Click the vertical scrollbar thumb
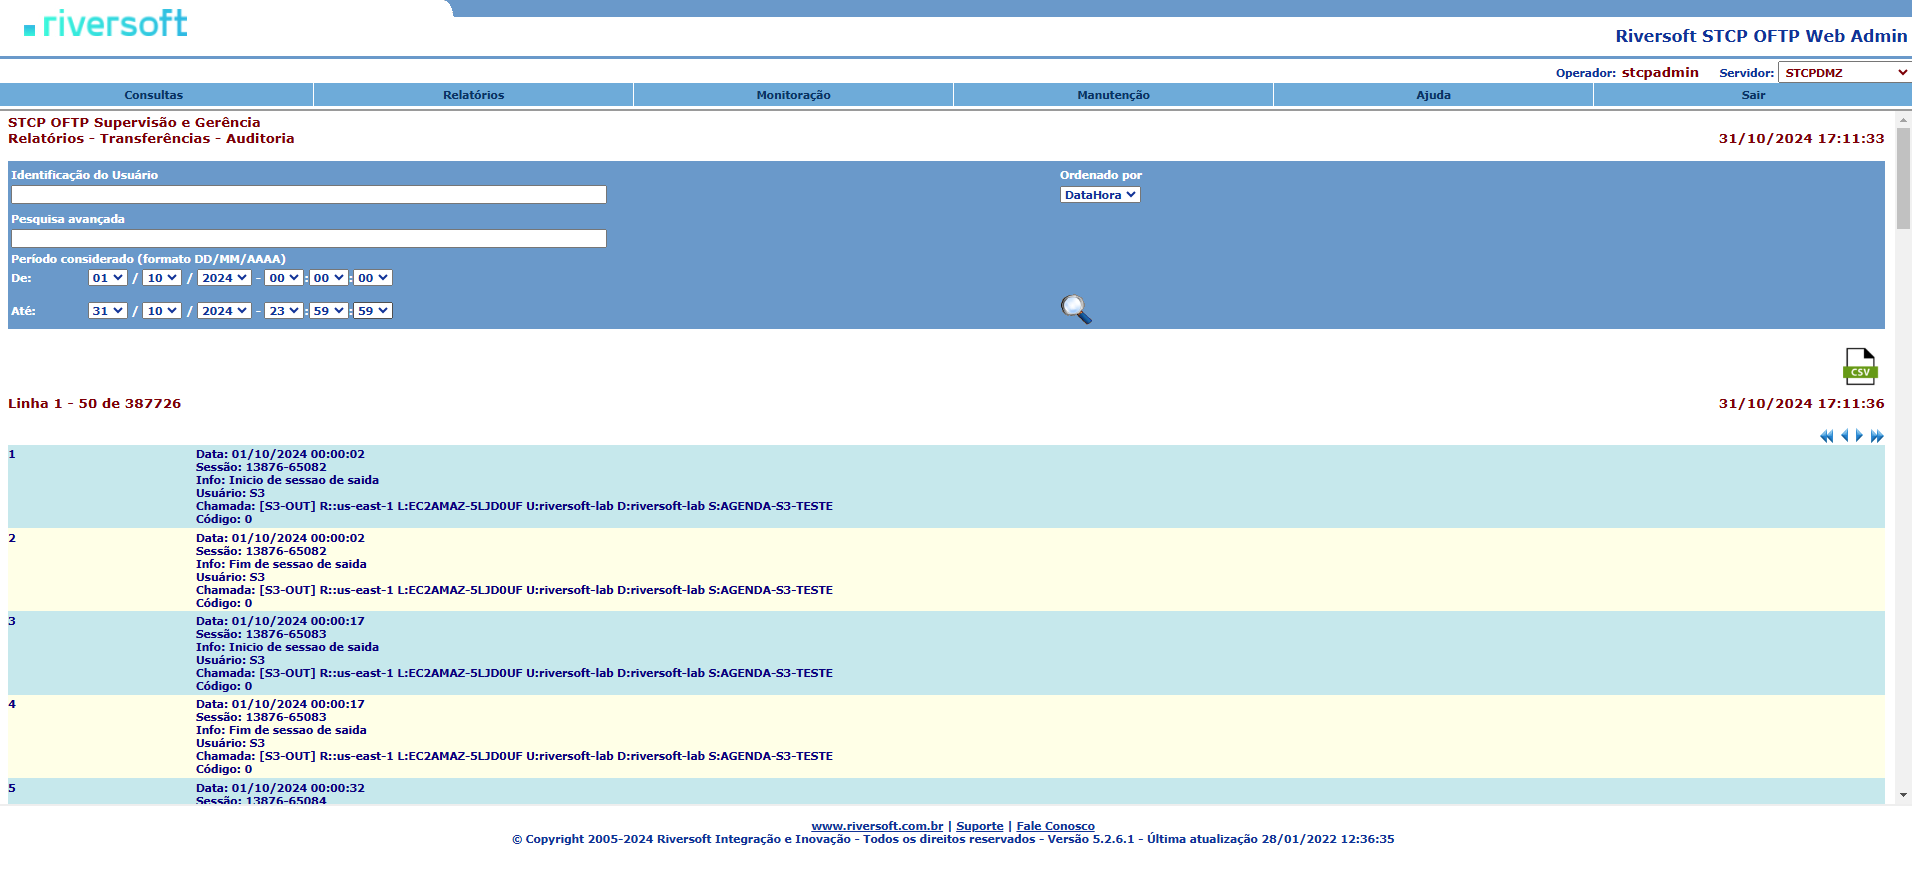This screenshot has width=1912, height=872. click(1903, 178)
